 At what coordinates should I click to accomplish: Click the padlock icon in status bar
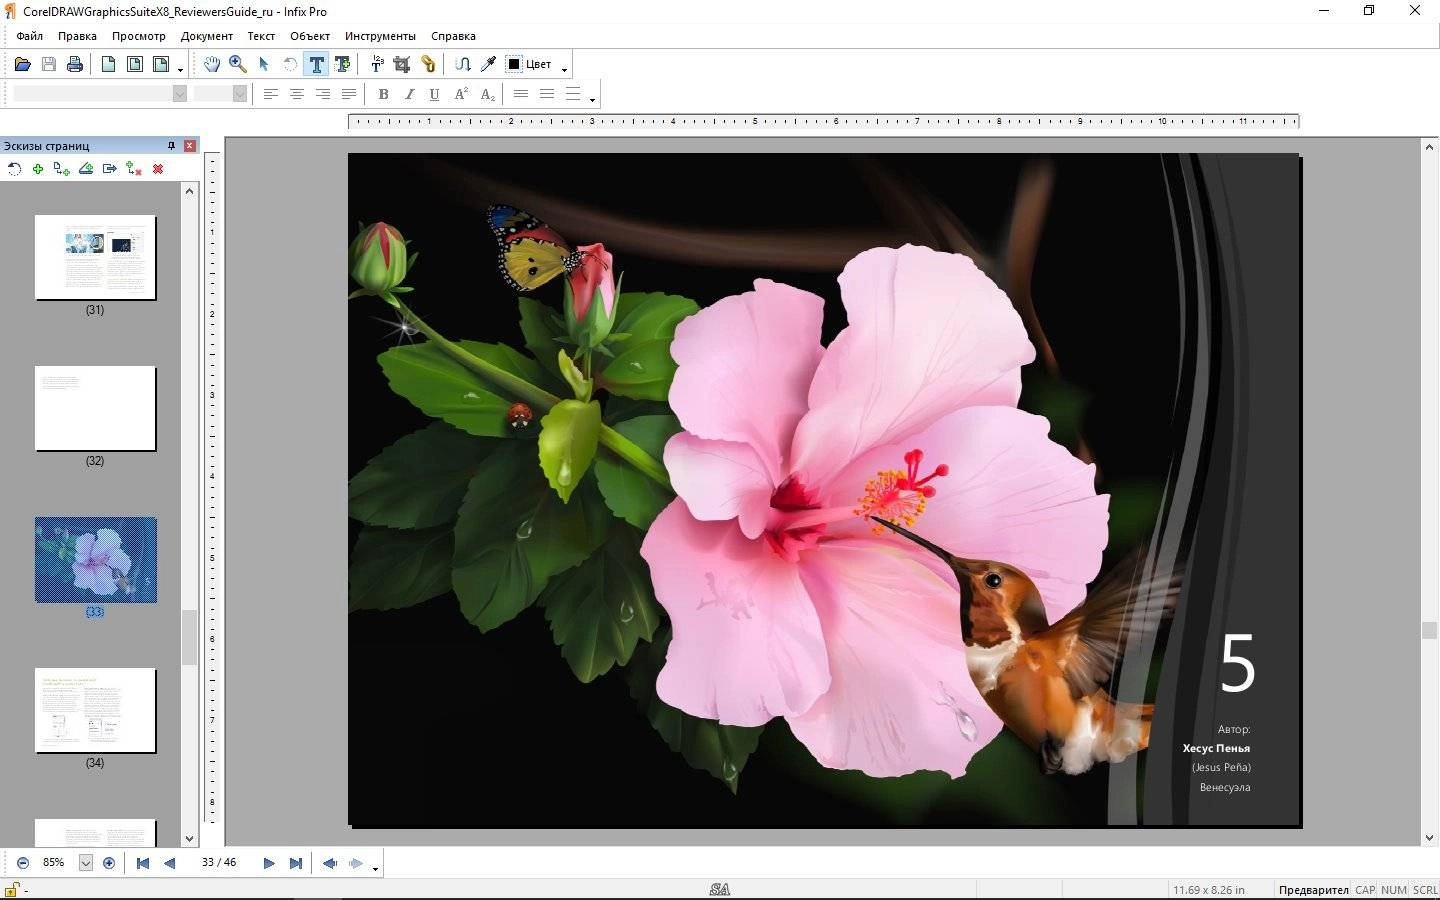pos(13,890)
